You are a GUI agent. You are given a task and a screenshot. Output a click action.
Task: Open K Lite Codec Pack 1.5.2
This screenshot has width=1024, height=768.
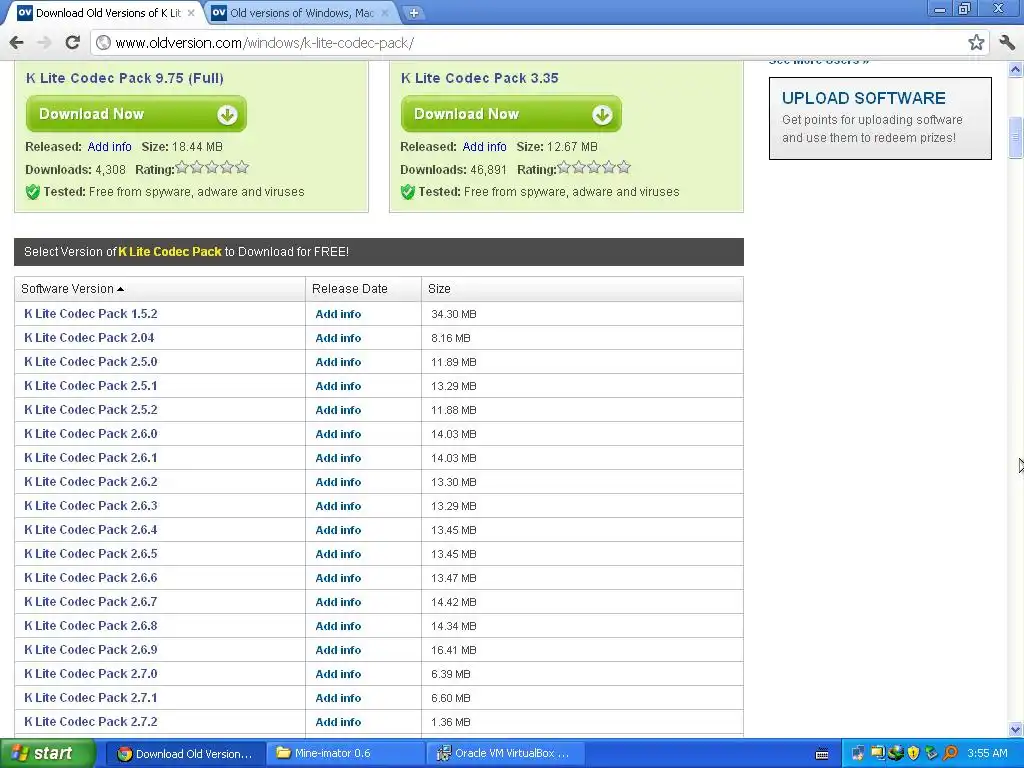coord(91,313)
